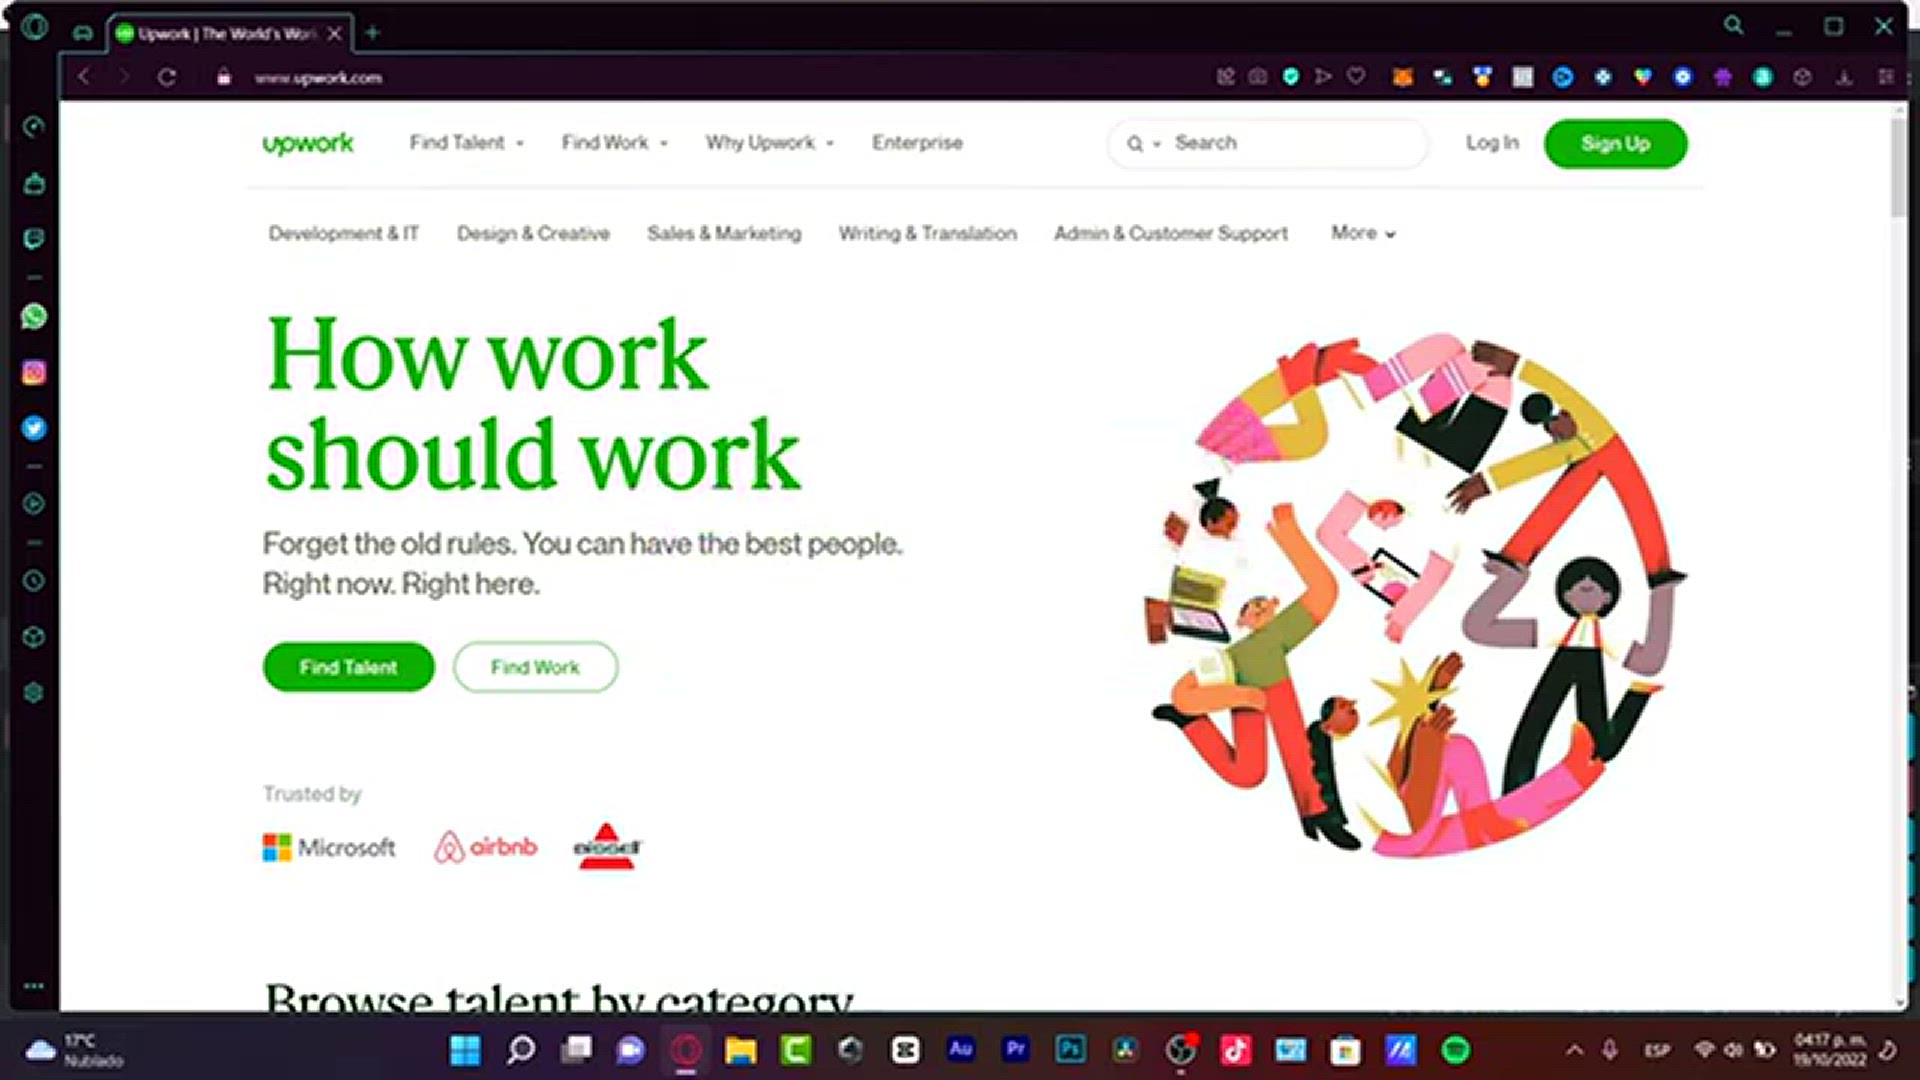Screen dimensions: 1920x1080
Task: Click the green Sign Up button
Action: (x=1615, y=143)
